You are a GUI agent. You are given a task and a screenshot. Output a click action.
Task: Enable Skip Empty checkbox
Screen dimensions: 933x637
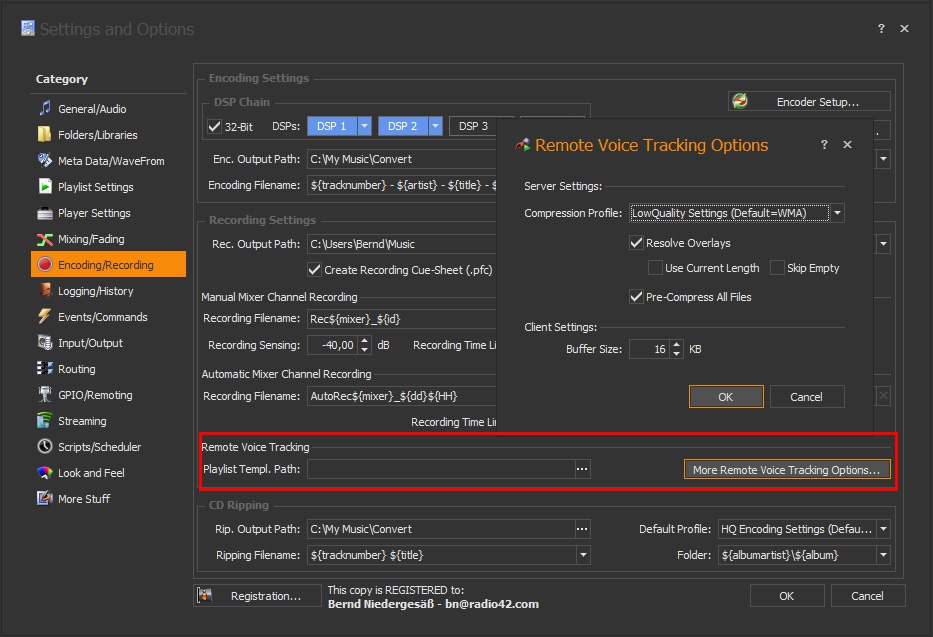[777, 268]
